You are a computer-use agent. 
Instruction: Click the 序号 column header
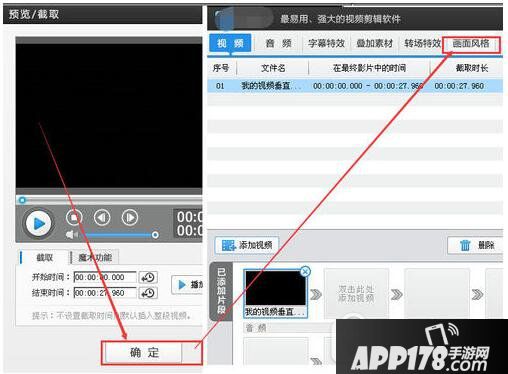(221, 68)
